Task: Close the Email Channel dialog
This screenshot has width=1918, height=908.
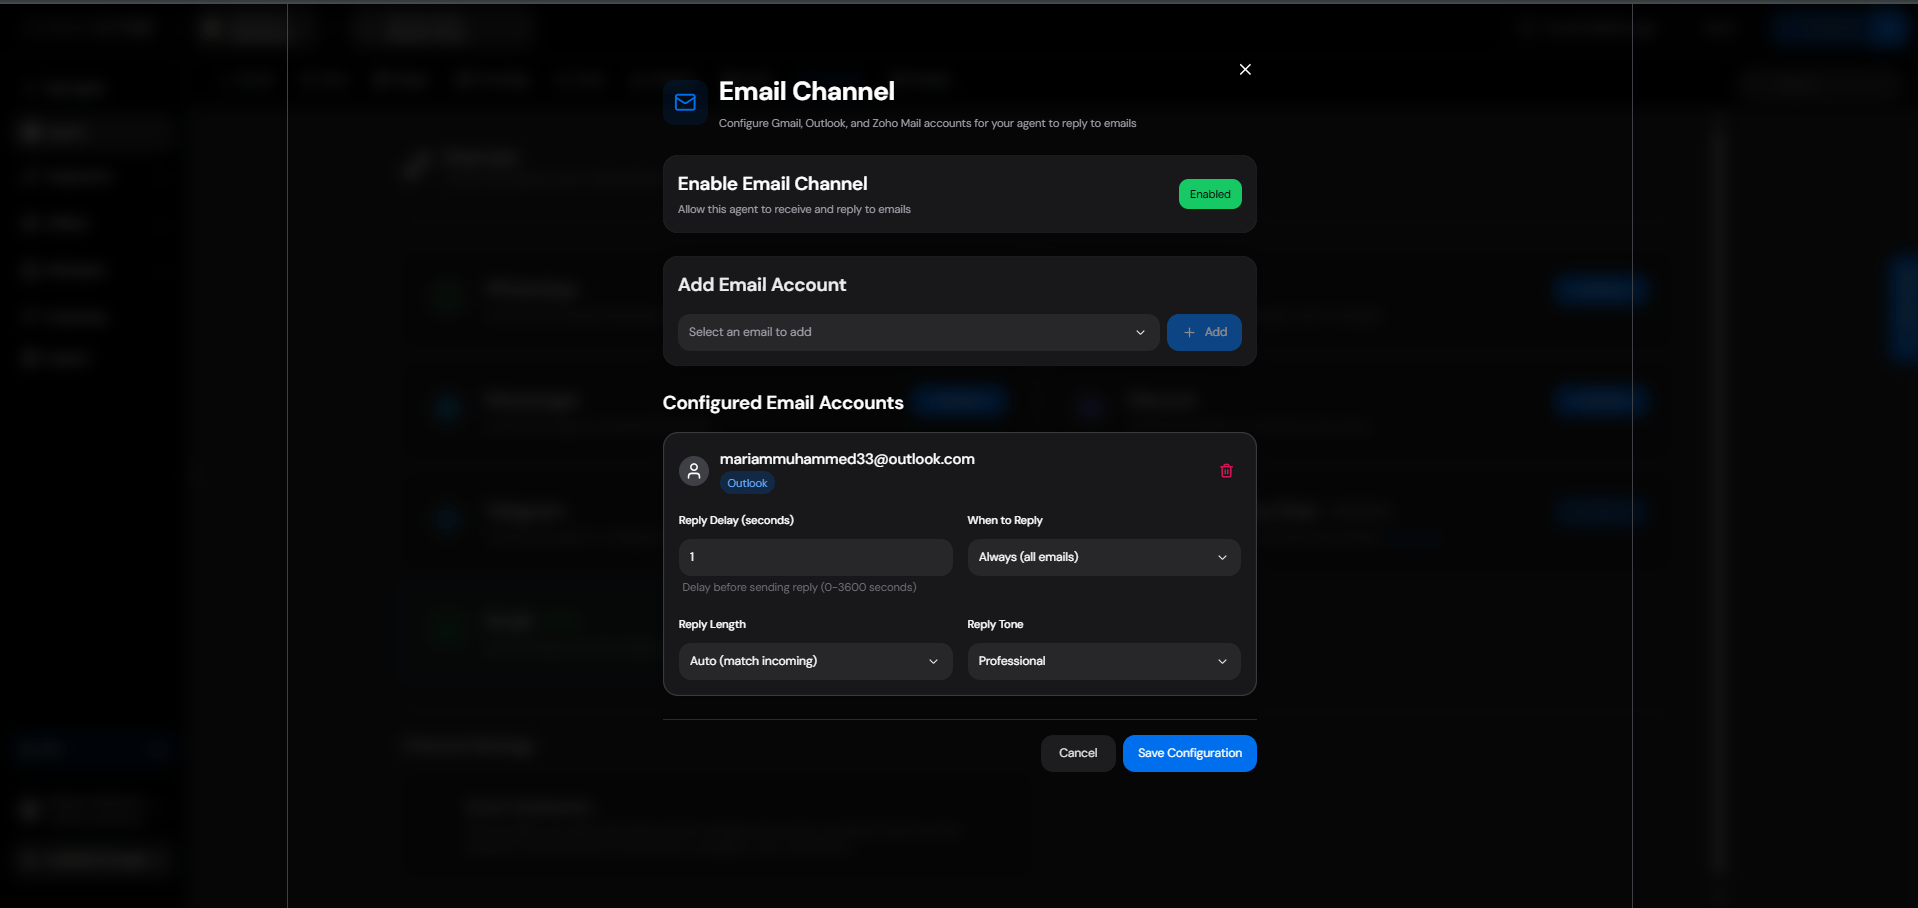Action: (x=1245, y=69)
